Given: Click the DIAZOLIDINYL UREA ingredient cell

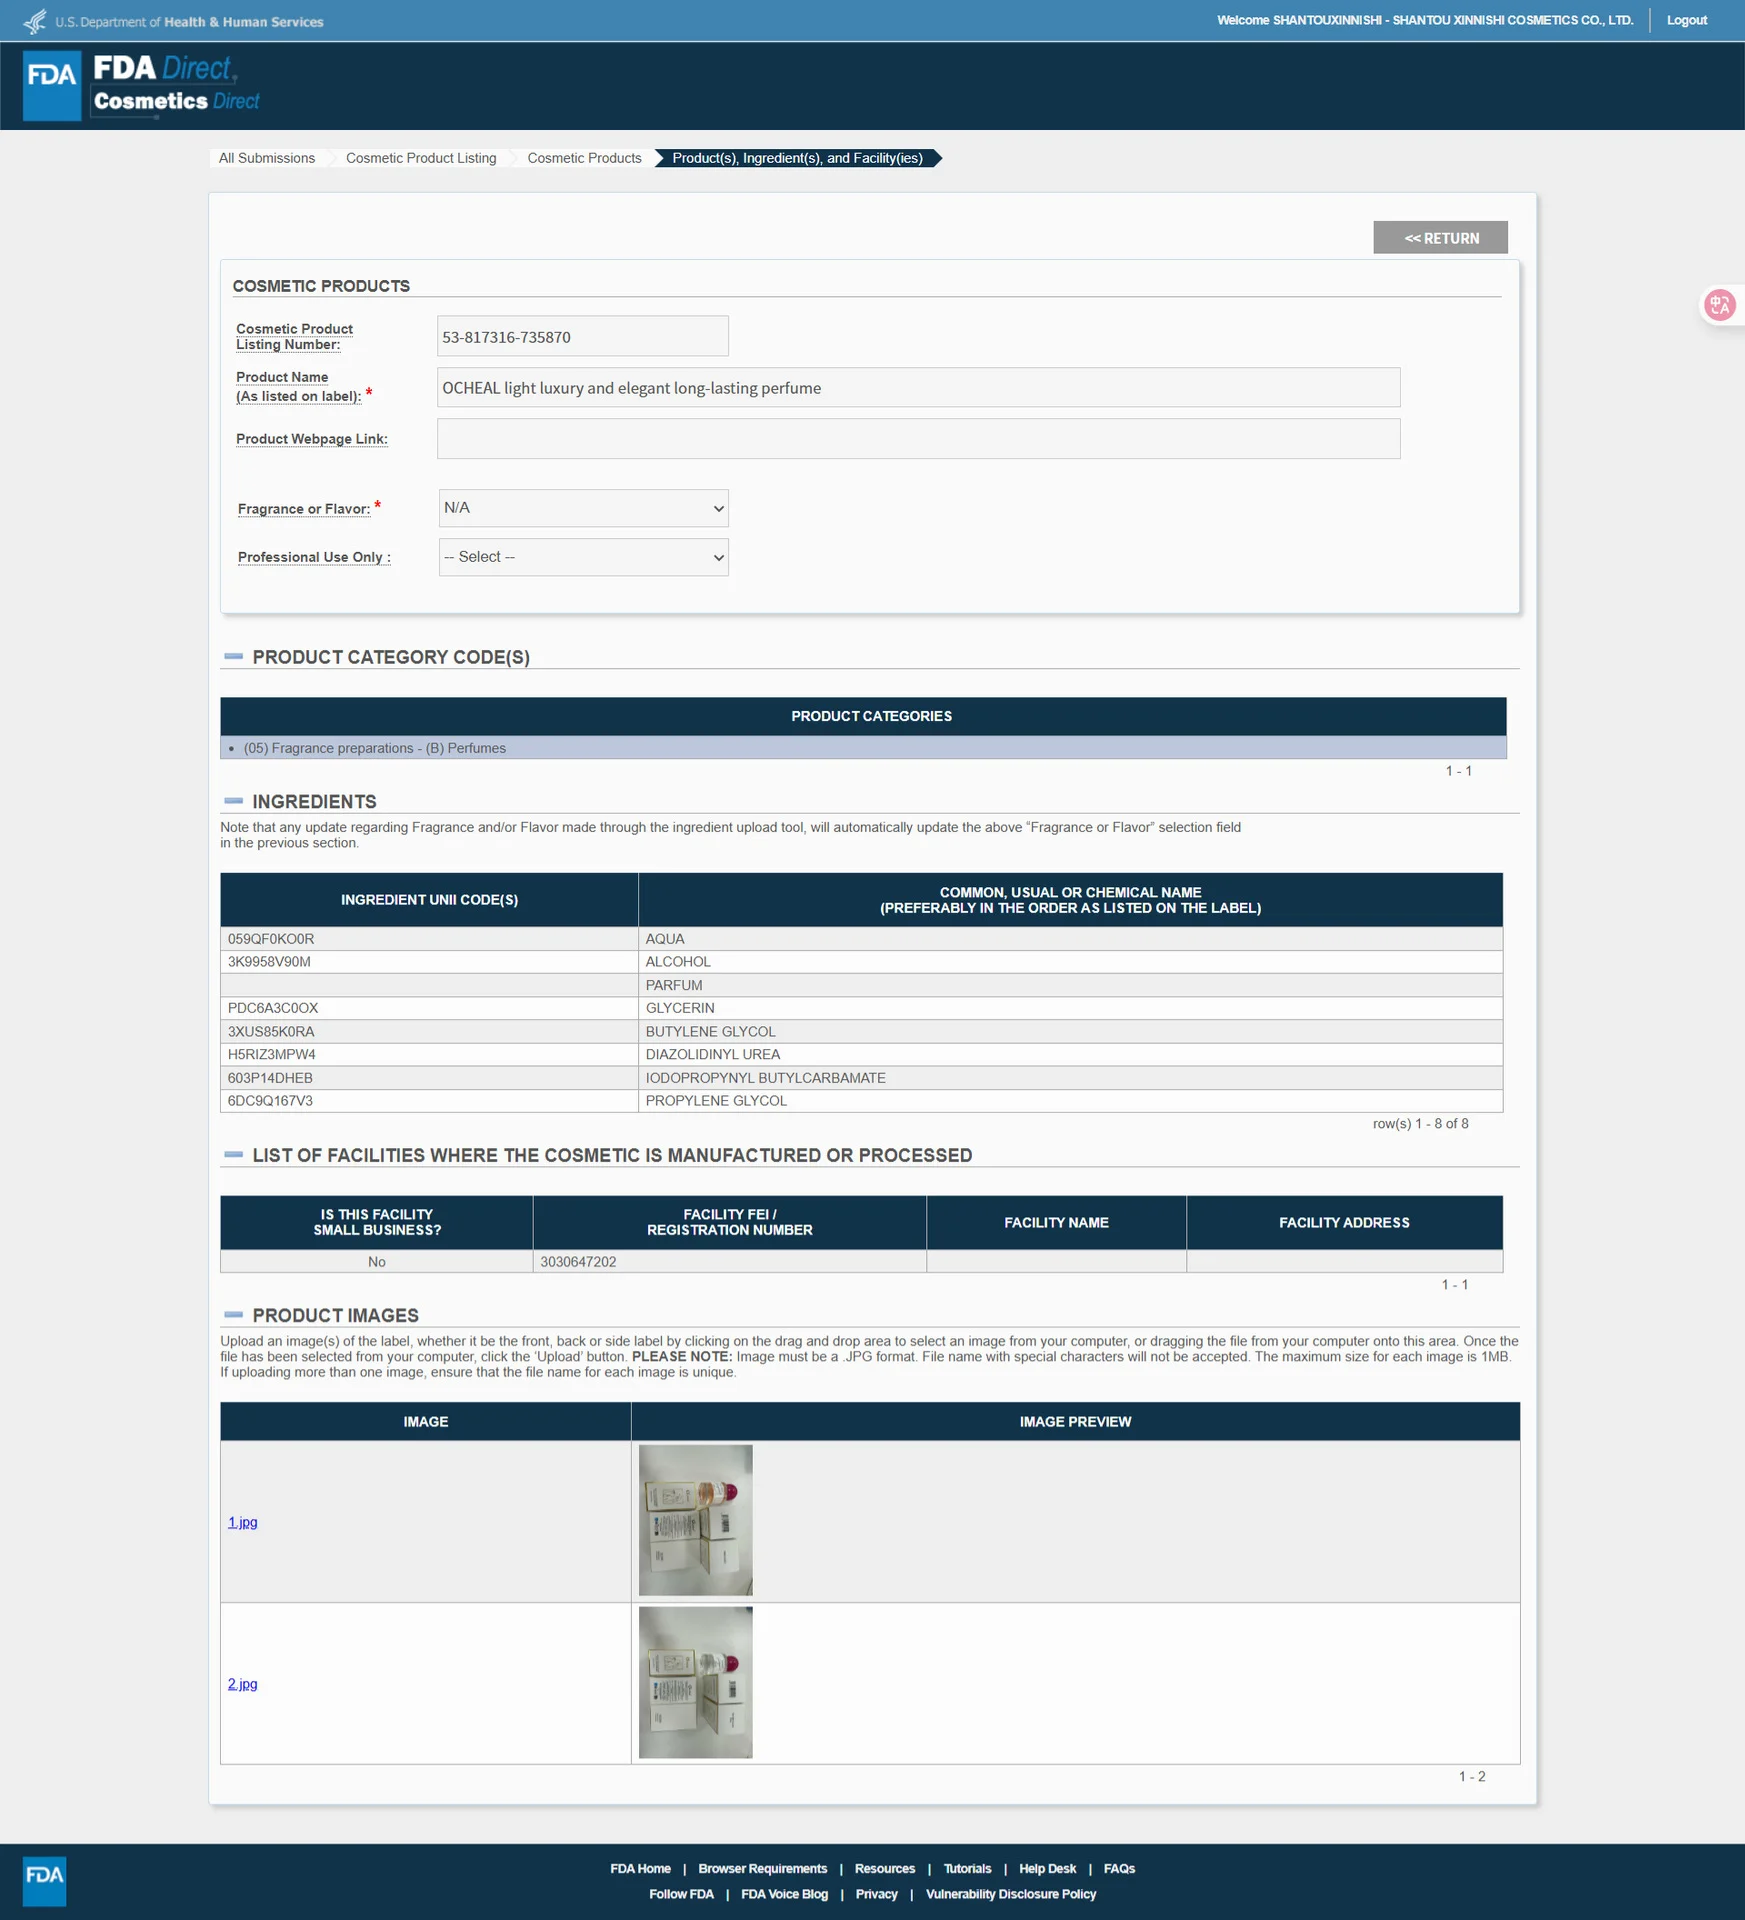Looking at the screenshot, I should (1070, 1054).
